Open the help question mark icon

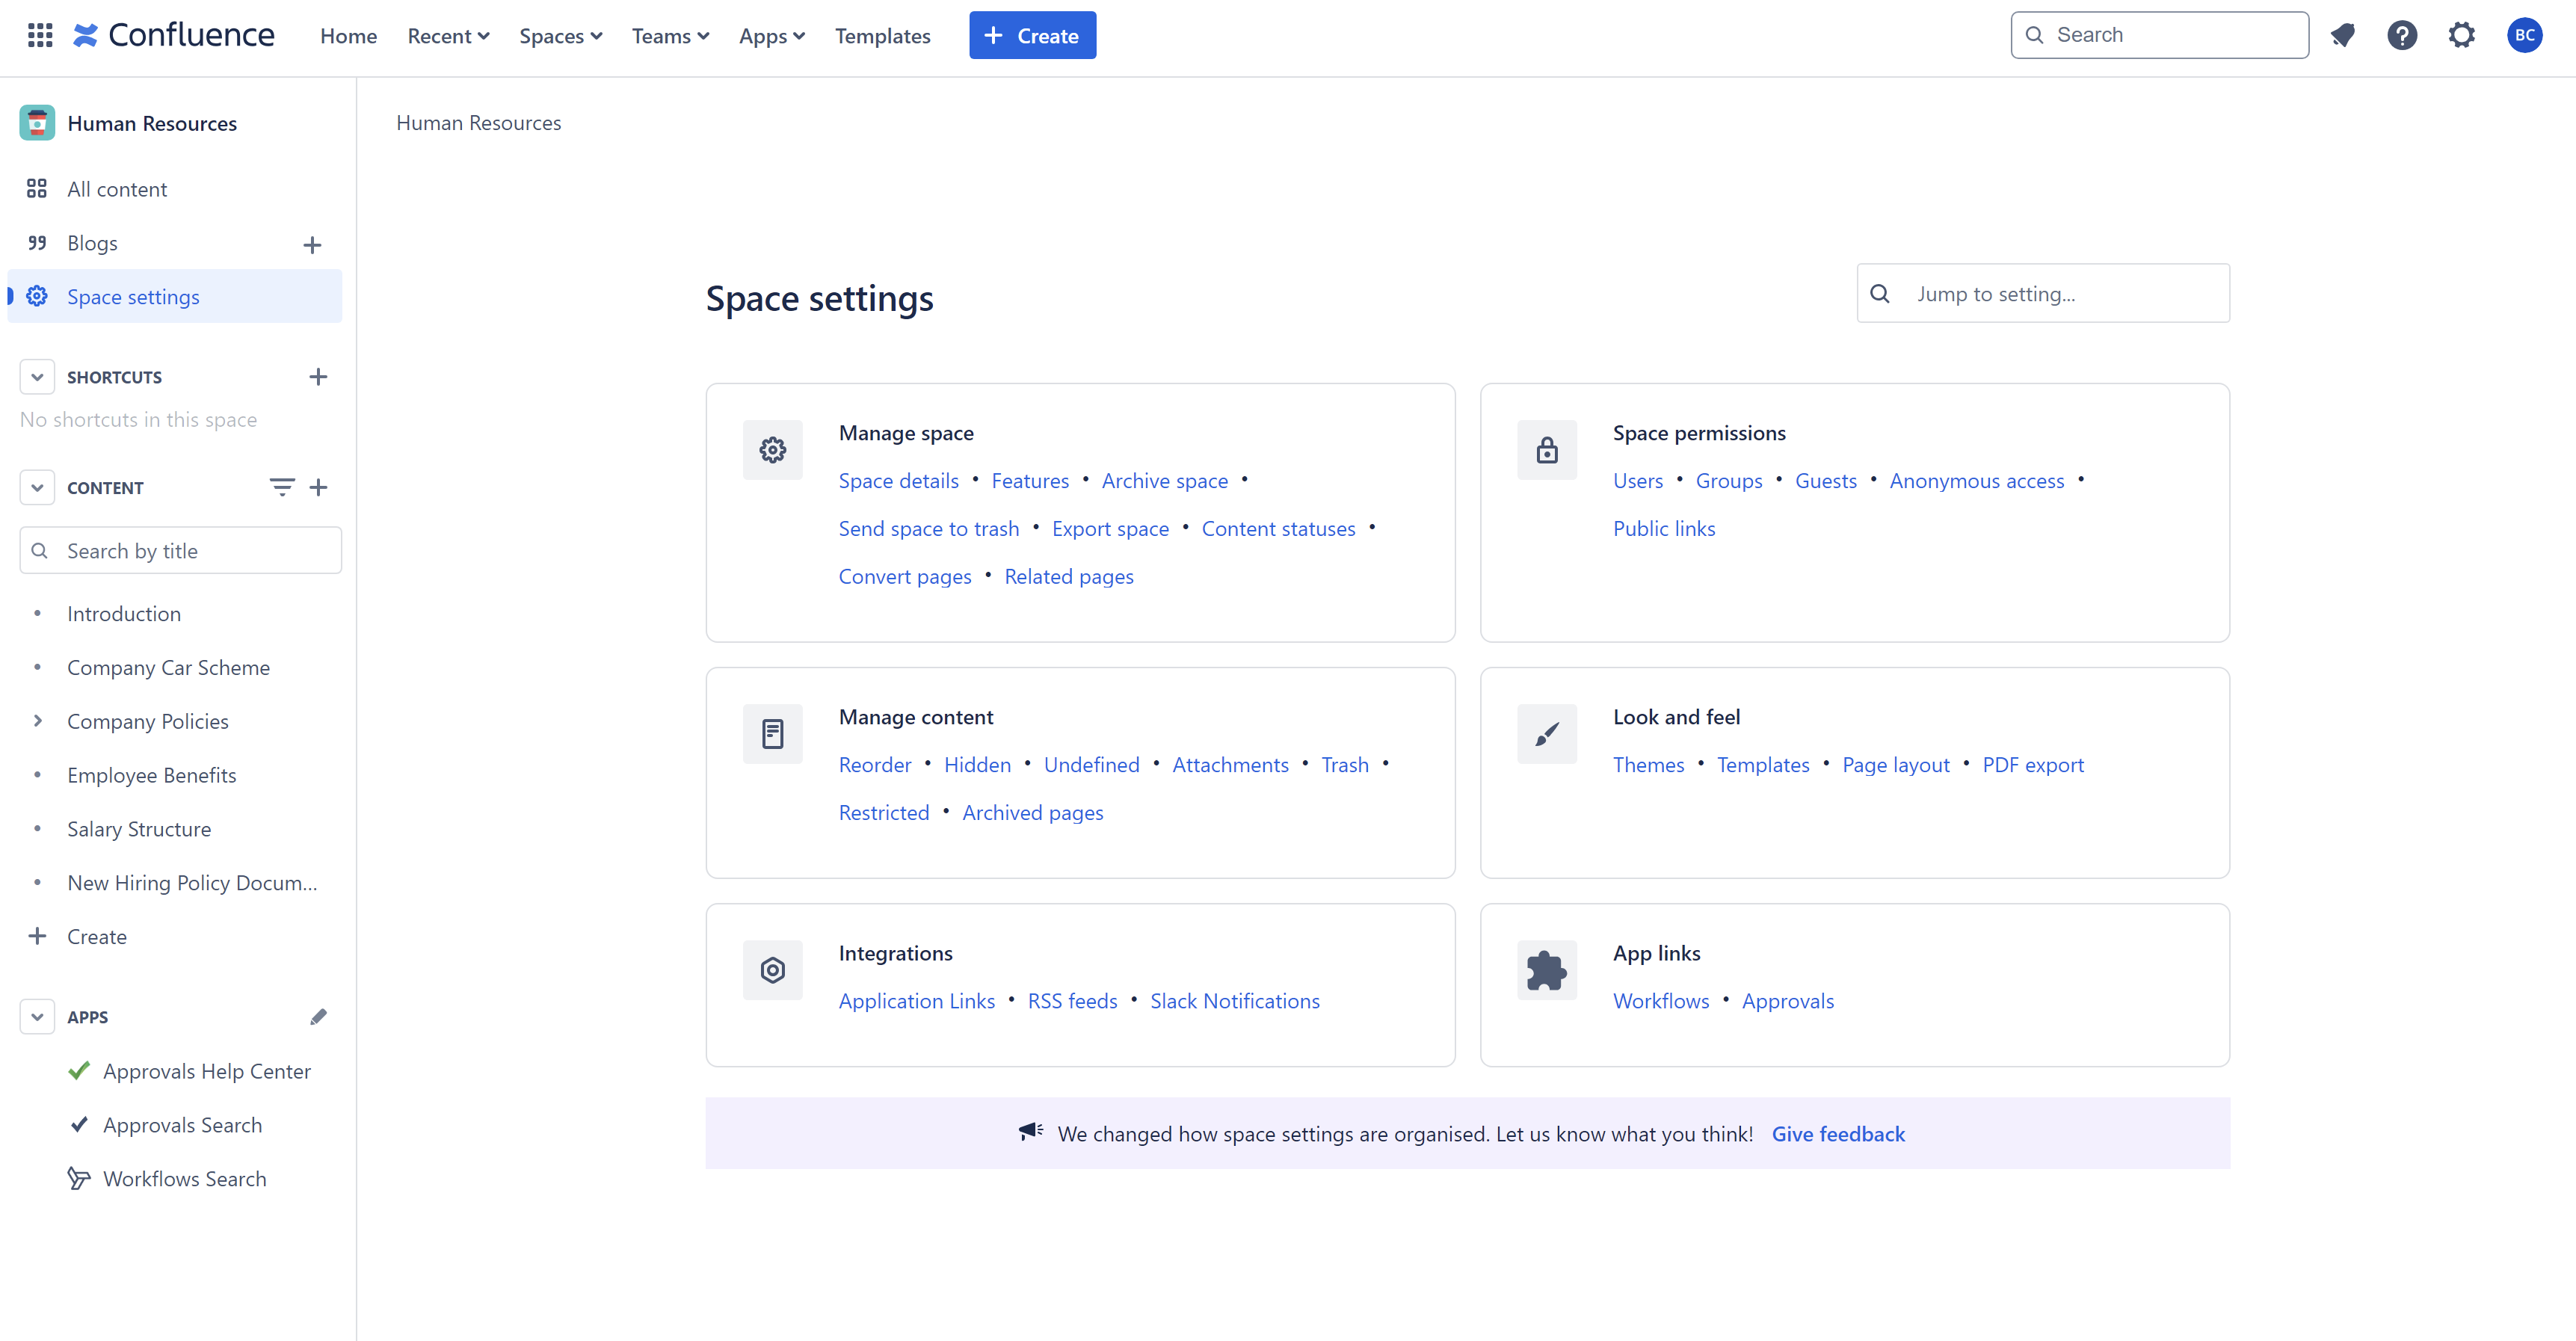click(2402, 36)
